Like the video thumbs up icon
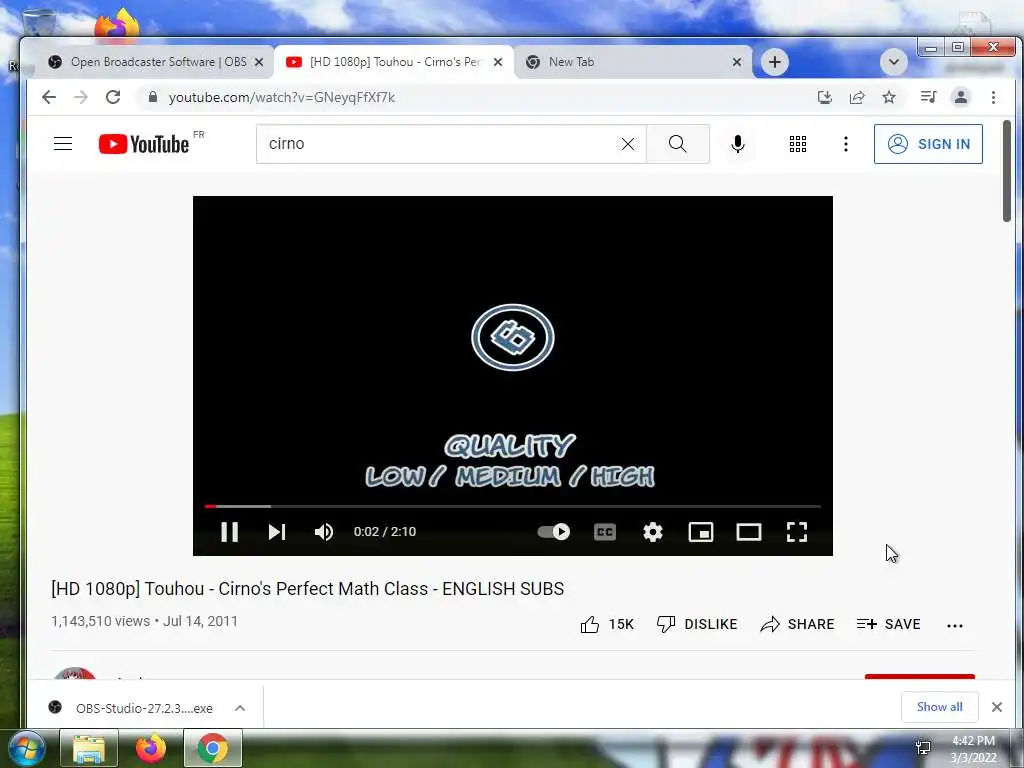Screen dimensions: 1024x768 pyautogui.click(x=590, y=624)
